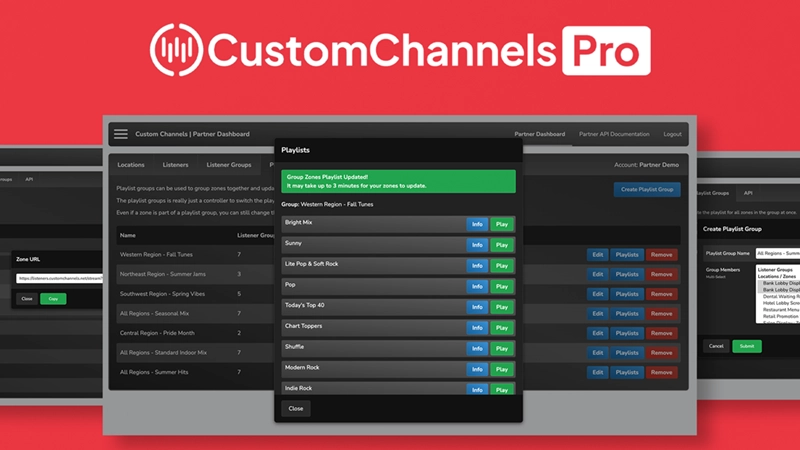
Task: Click the Create Playlist Group button
Action: pyautogui.click(x=647, y=189)
